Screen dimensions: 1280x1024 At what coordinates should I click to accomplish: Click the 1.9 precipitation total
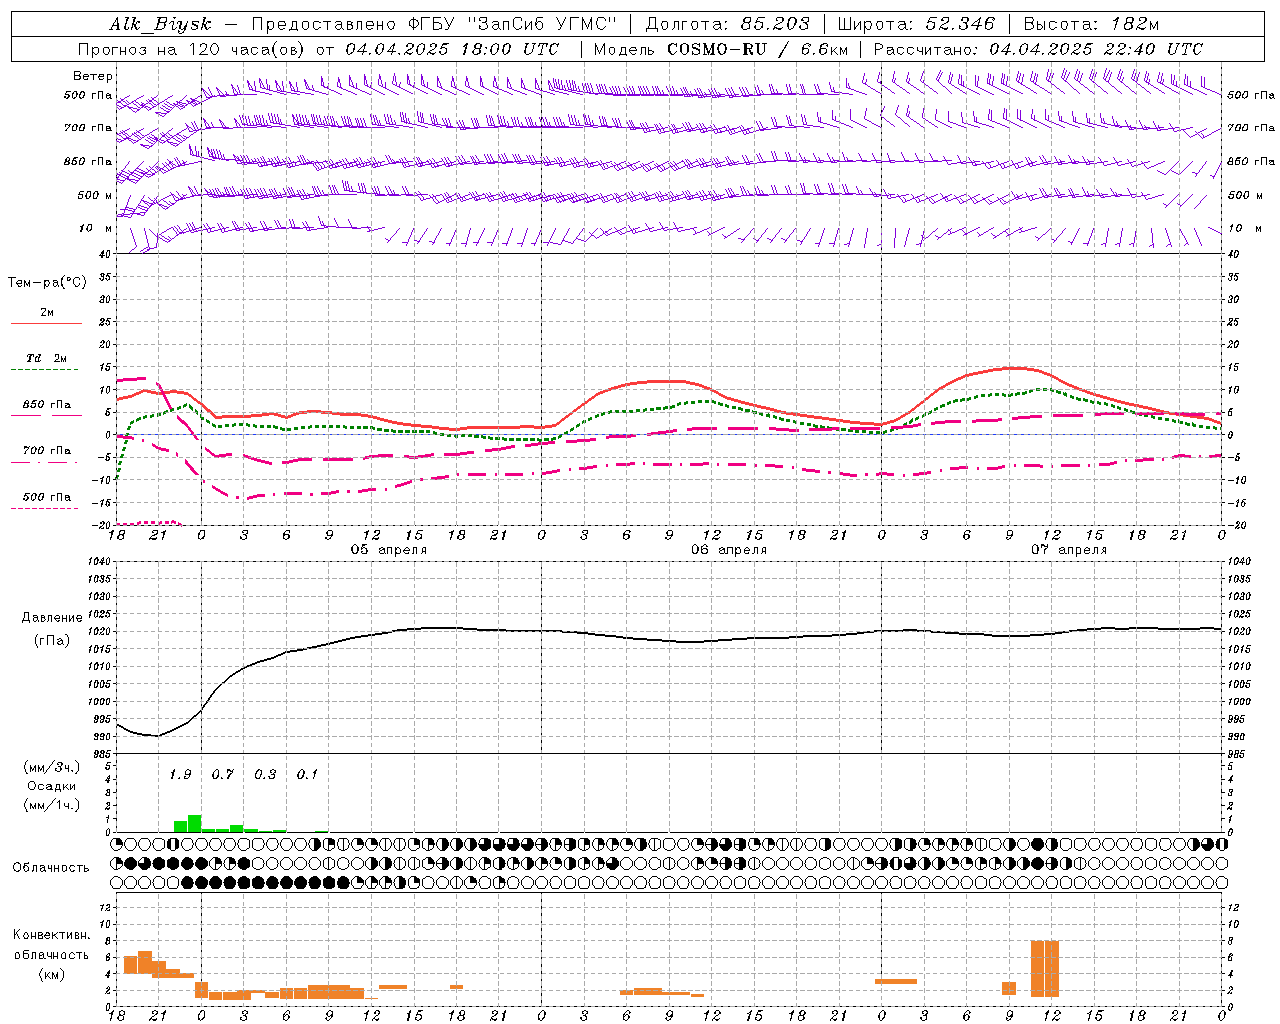tap(180, 775)
